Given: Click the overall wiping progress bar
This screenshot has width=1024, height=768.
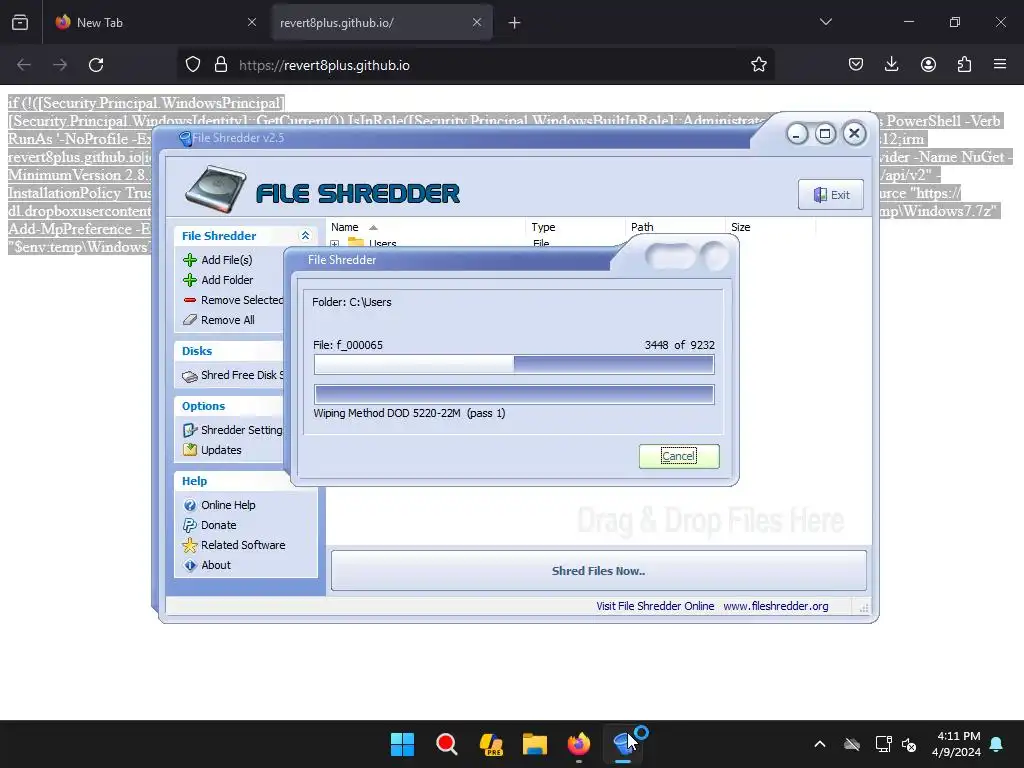Looking at the screenshot, I should [x=514, y=394].
